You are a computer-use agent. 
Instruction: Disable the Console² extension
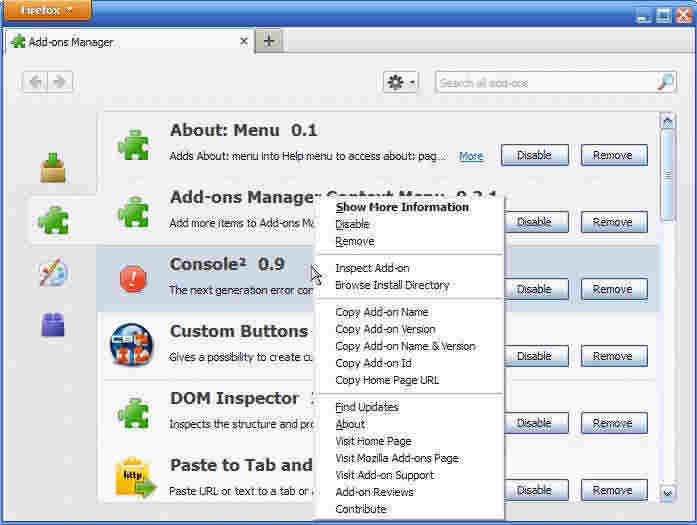(x=536, y=289)
